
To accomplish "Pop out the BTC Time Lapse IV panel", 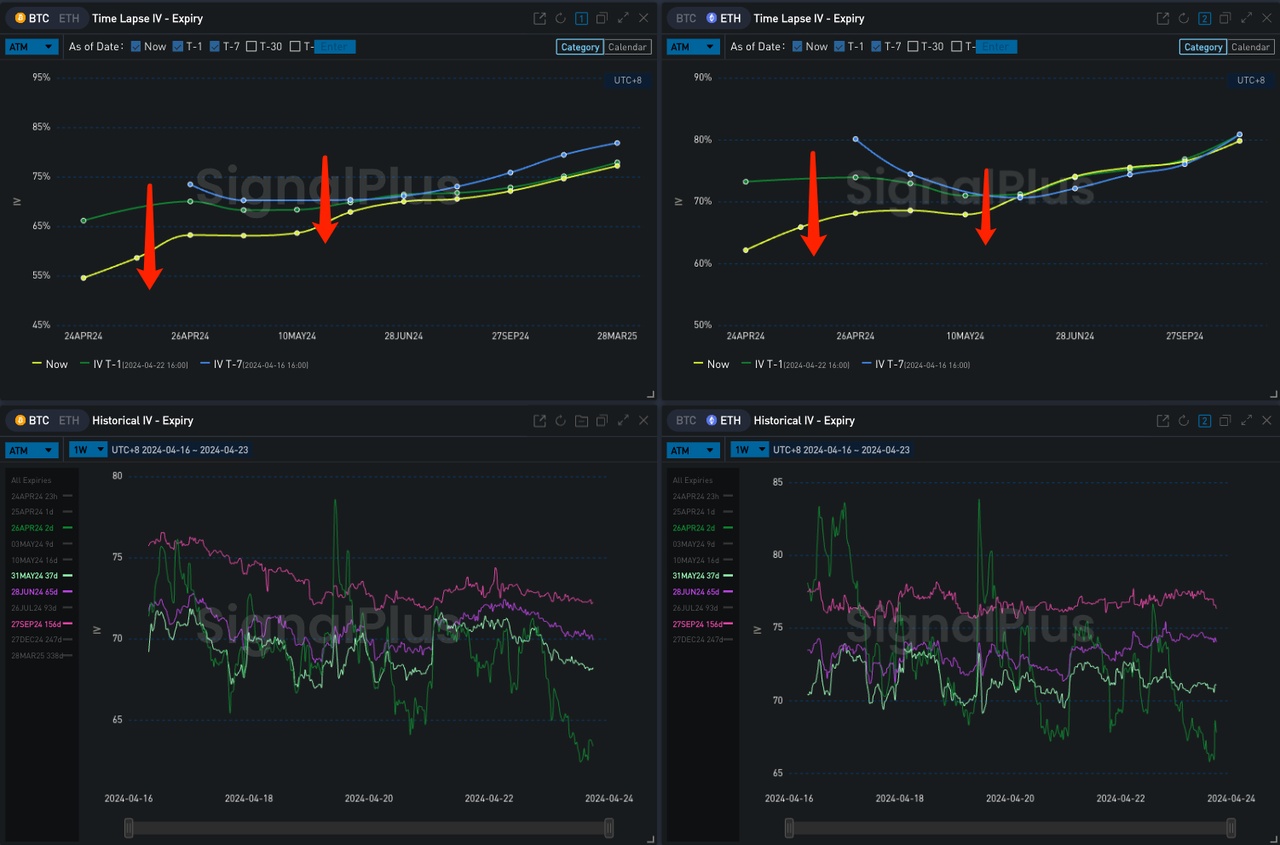I will tap(540, 18).
